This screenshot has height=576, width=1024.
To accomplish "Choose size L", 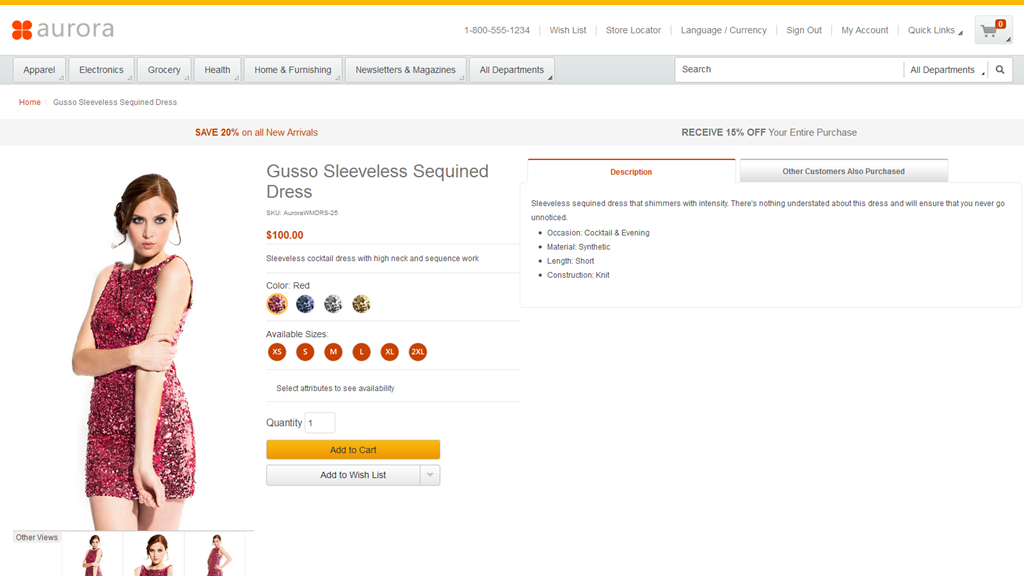I will pos(361,352).
